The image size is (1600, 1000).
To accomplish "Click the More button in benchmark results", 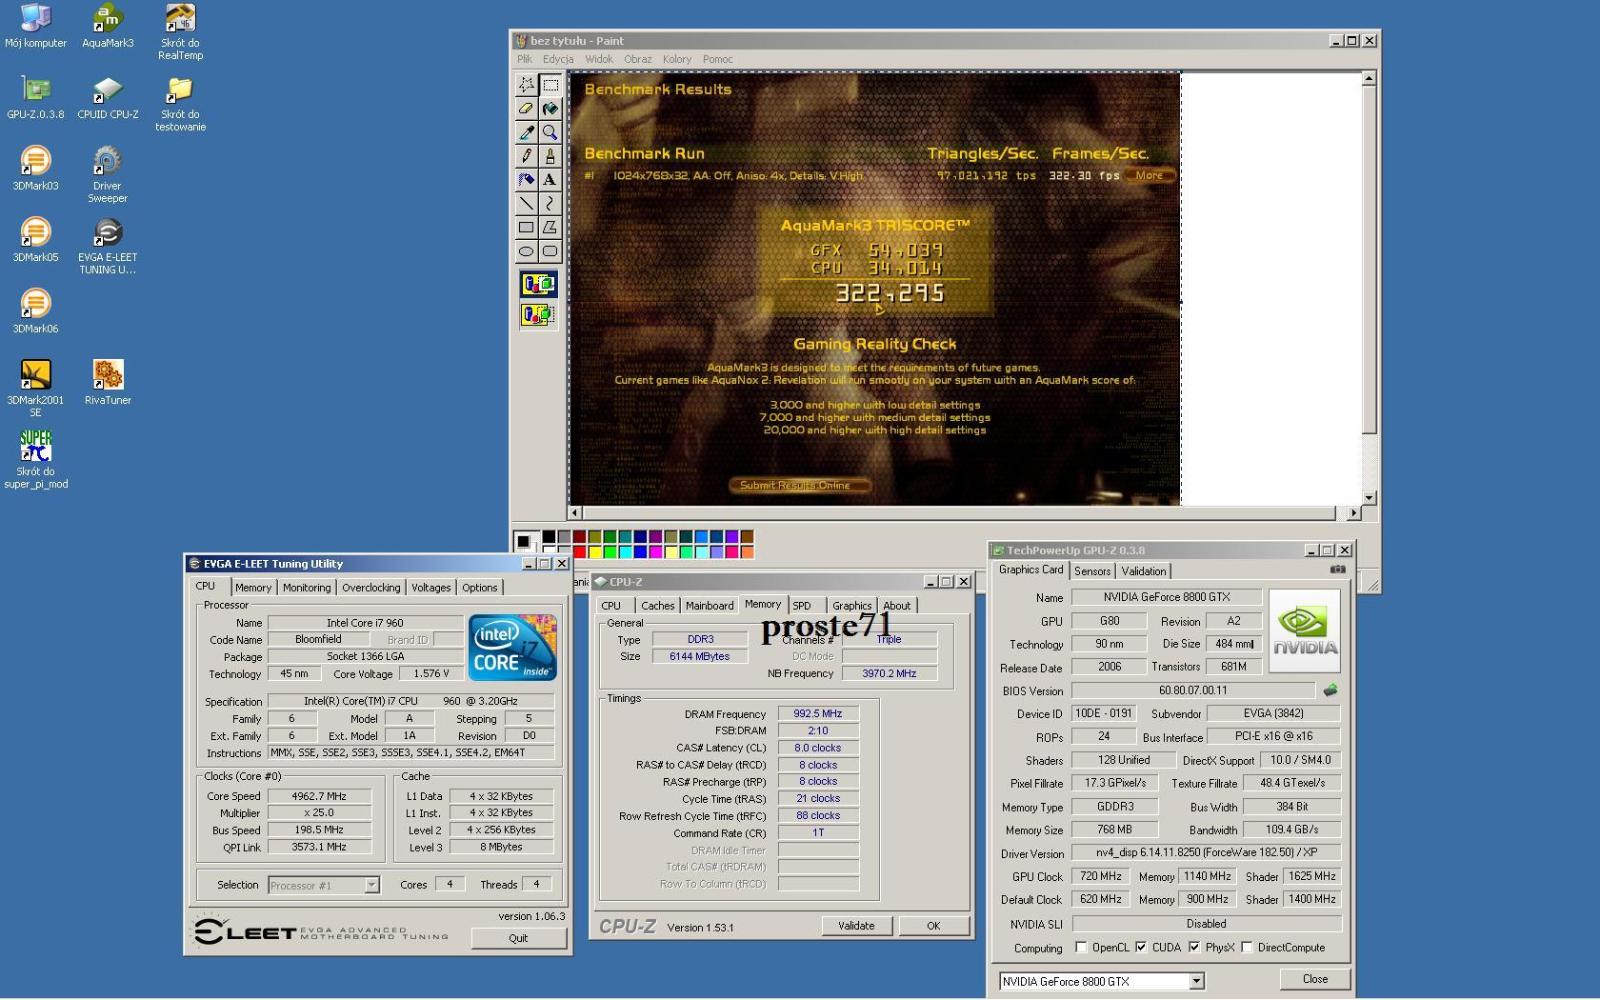I will (x=1149, y=175).
